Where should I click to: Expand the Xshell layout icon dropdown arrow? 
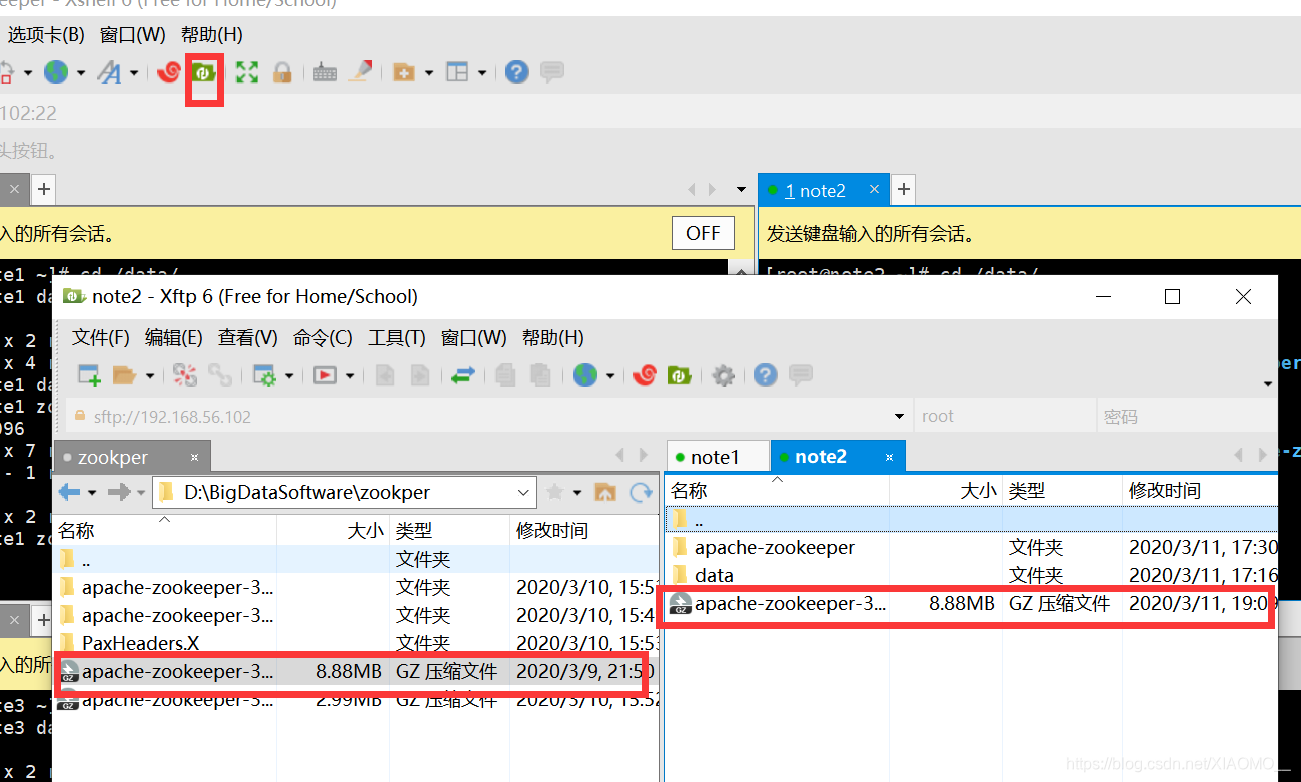tap(482, 72)
